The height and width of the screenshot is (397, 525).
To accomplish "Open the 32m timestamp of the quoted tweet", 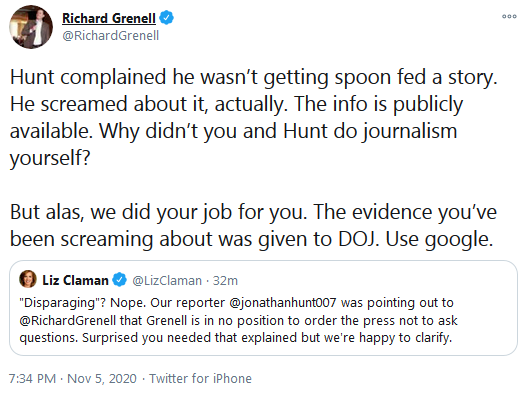I will click(225, 281).
